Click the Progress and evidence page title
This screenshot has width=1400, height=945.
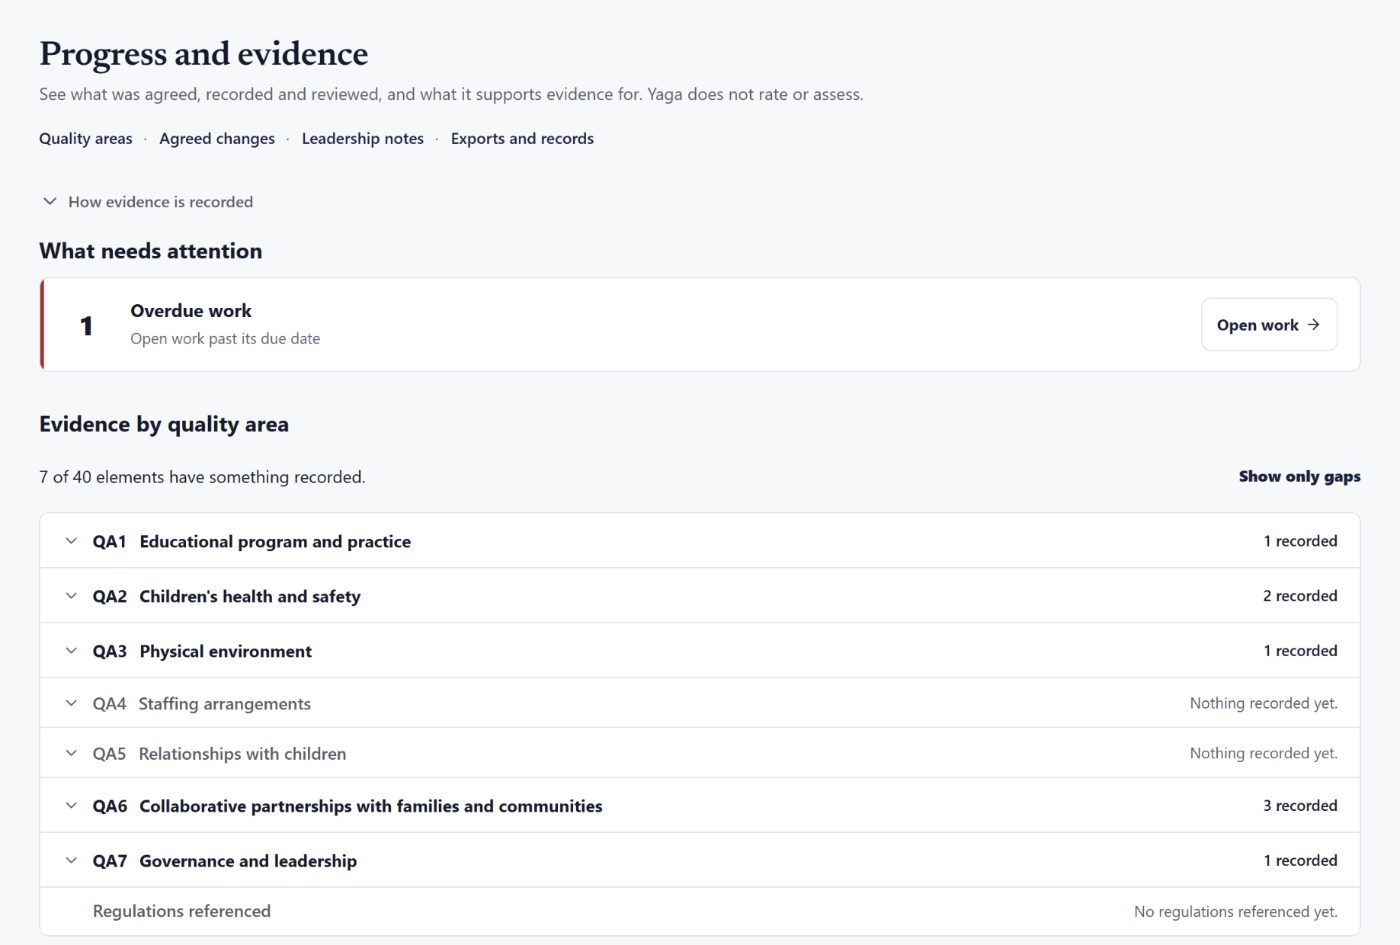tap(204, 53)
